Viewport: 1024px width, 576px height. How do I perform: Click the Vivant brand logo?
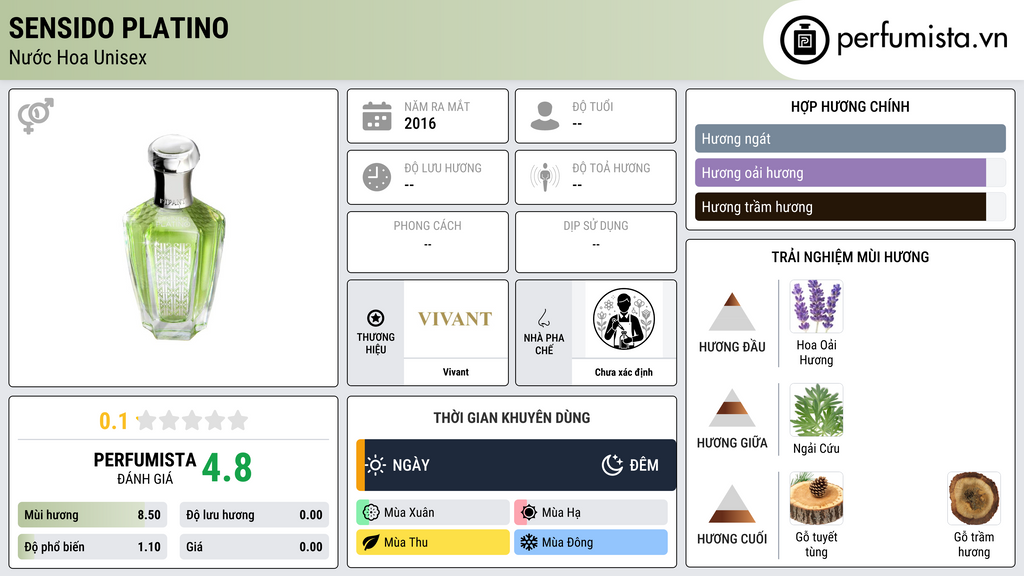coord(455,319)
